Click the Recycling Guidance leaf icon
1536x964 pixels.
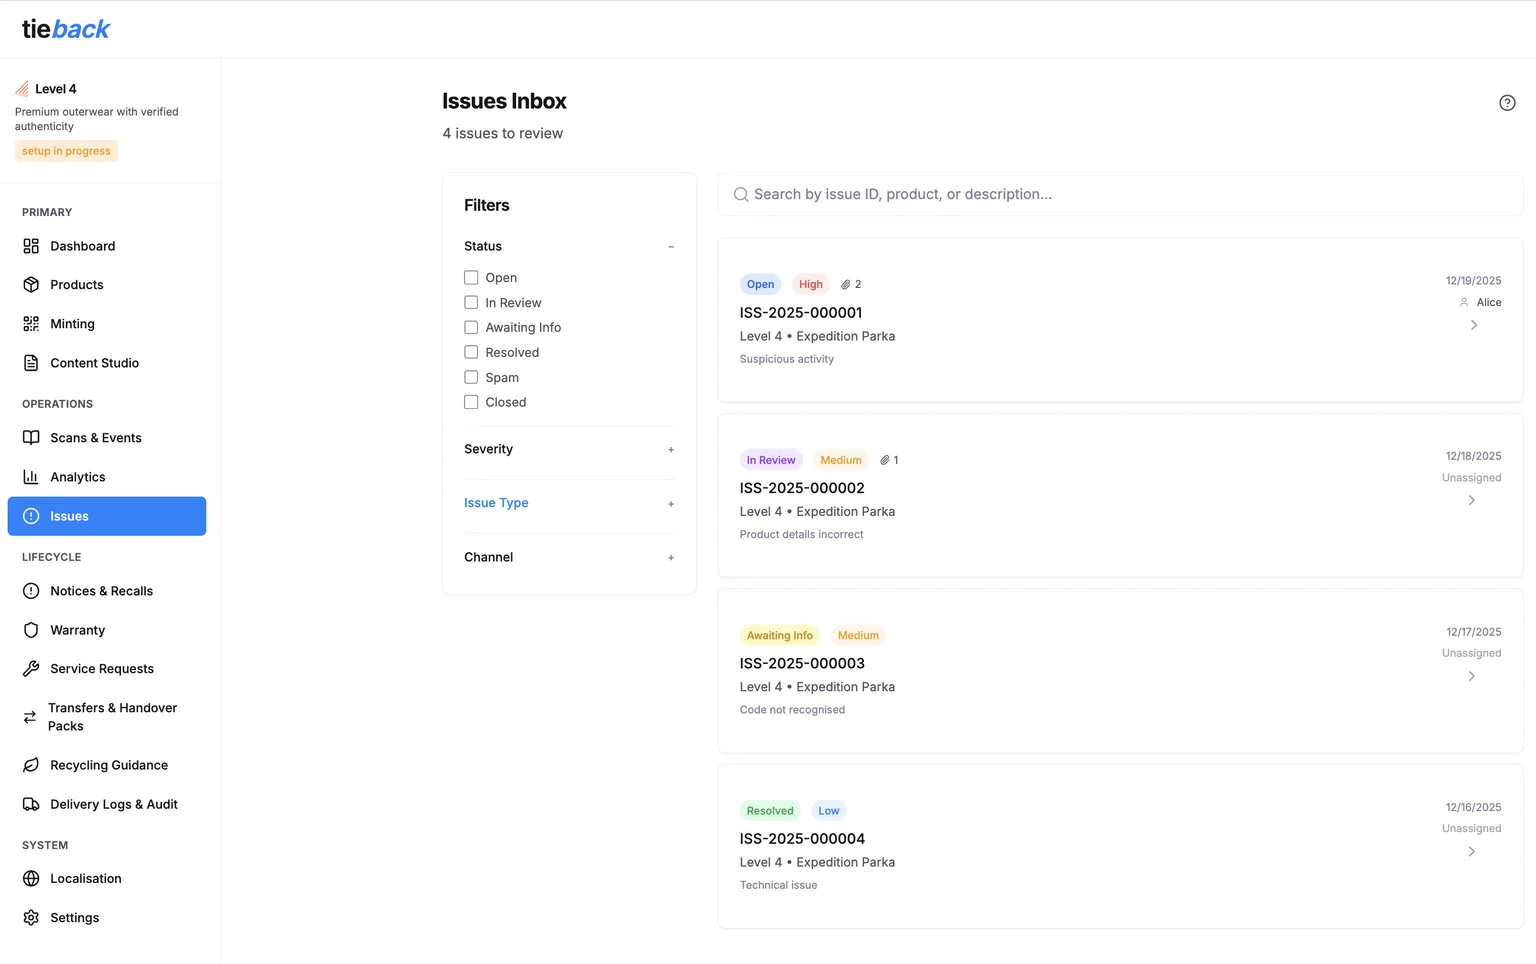point(31,765)
